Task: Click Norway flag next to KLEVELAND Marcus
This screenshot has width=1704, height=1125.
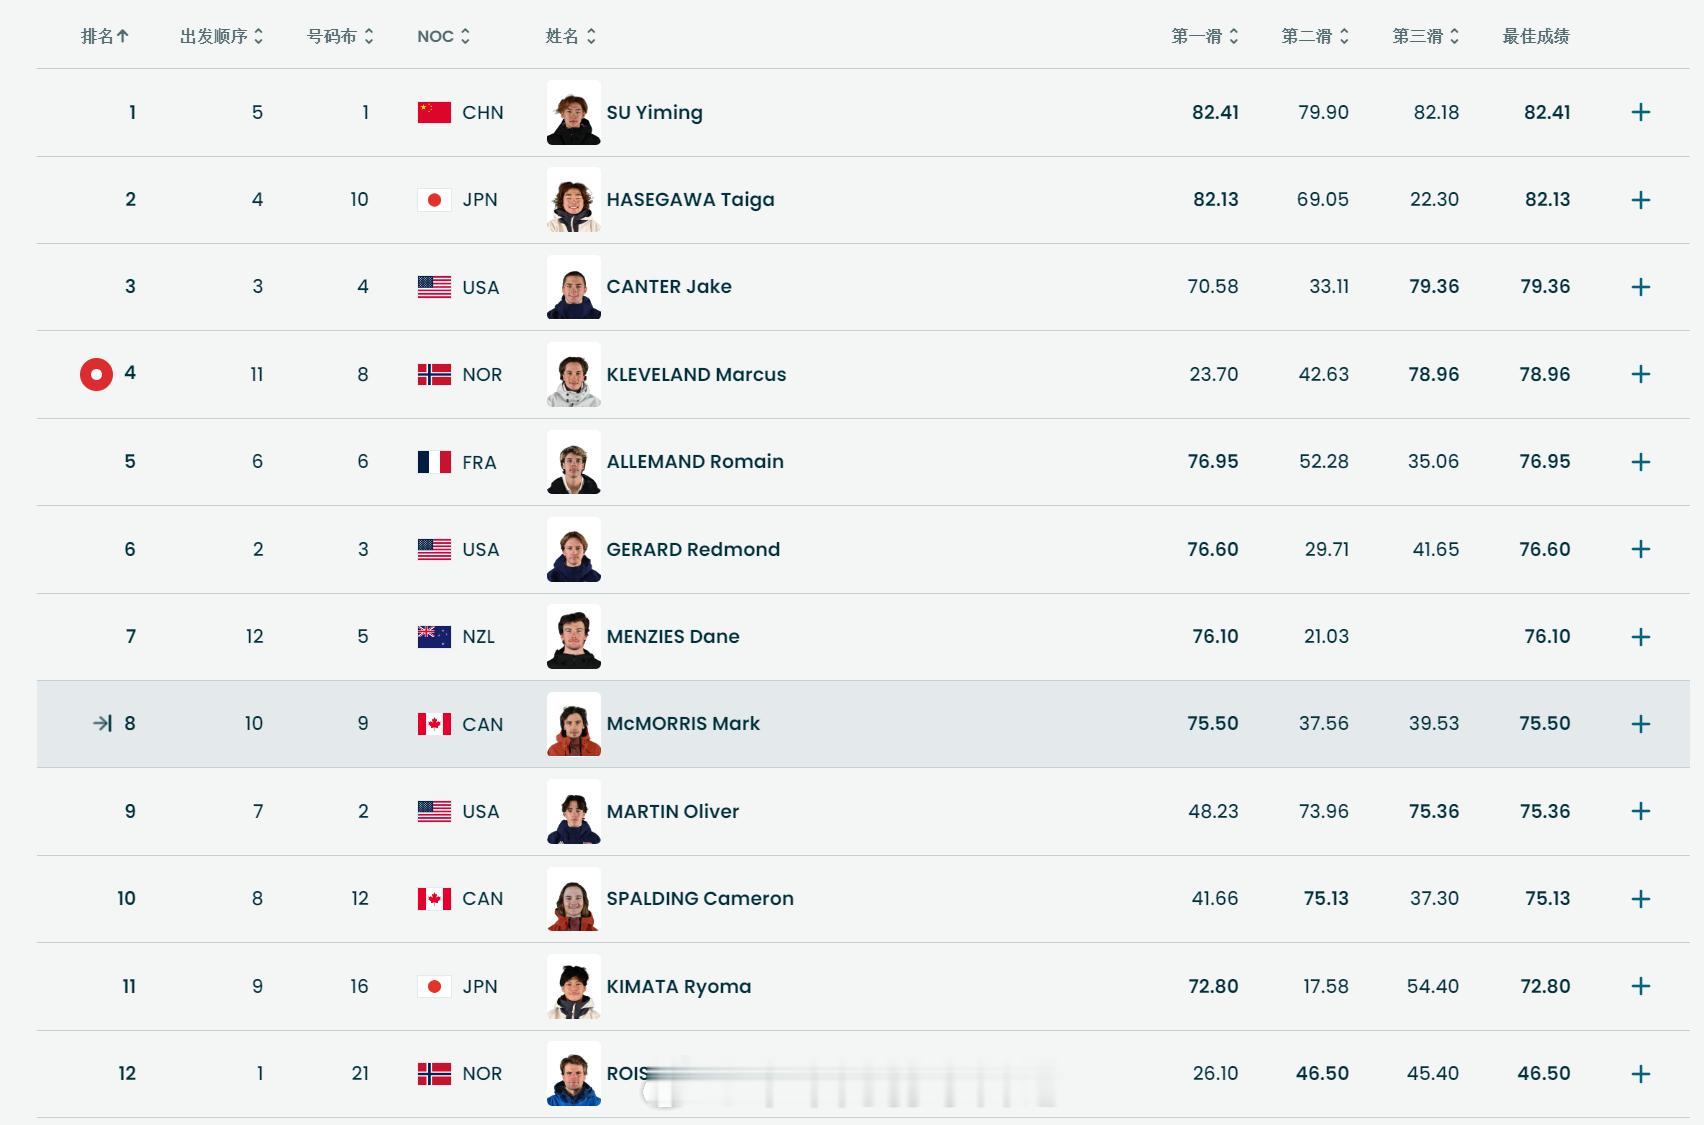Action: (434, 374)
